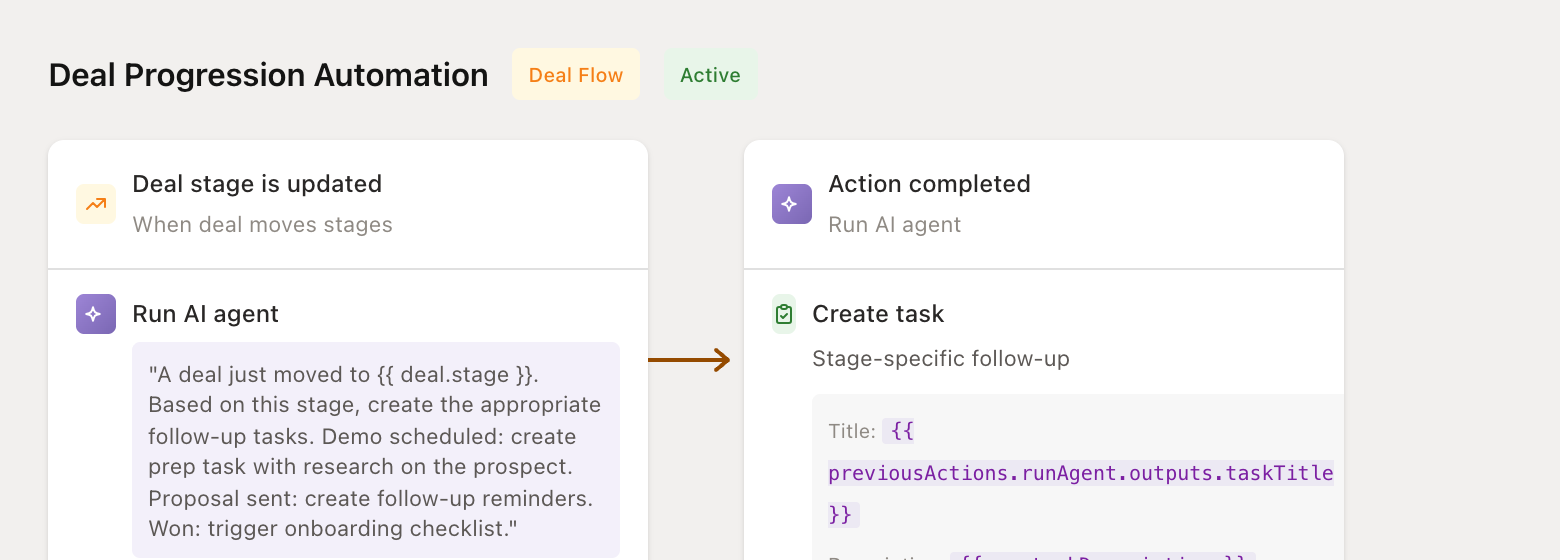1560x560 pixels.
Task: Click into the AI agent prompt text box
Action: tap(376, 450)
